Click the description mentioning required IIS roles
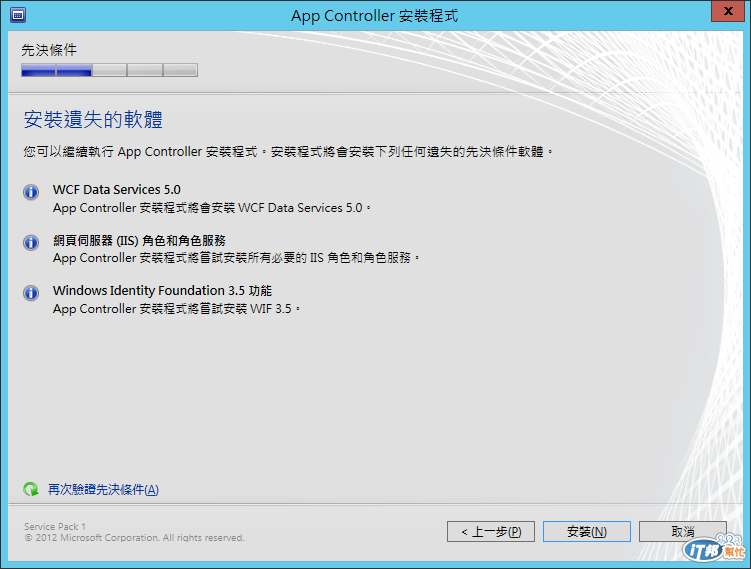 point(236,258)
